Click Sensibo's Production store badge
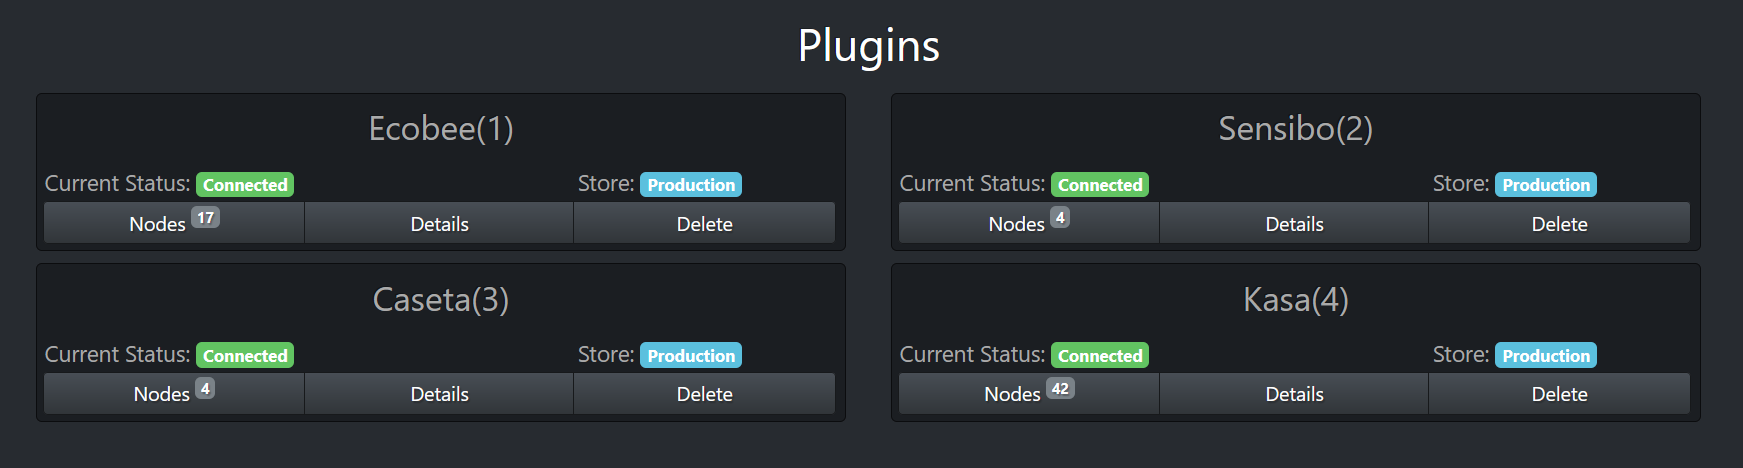1743x468 pixels. 1545,185
